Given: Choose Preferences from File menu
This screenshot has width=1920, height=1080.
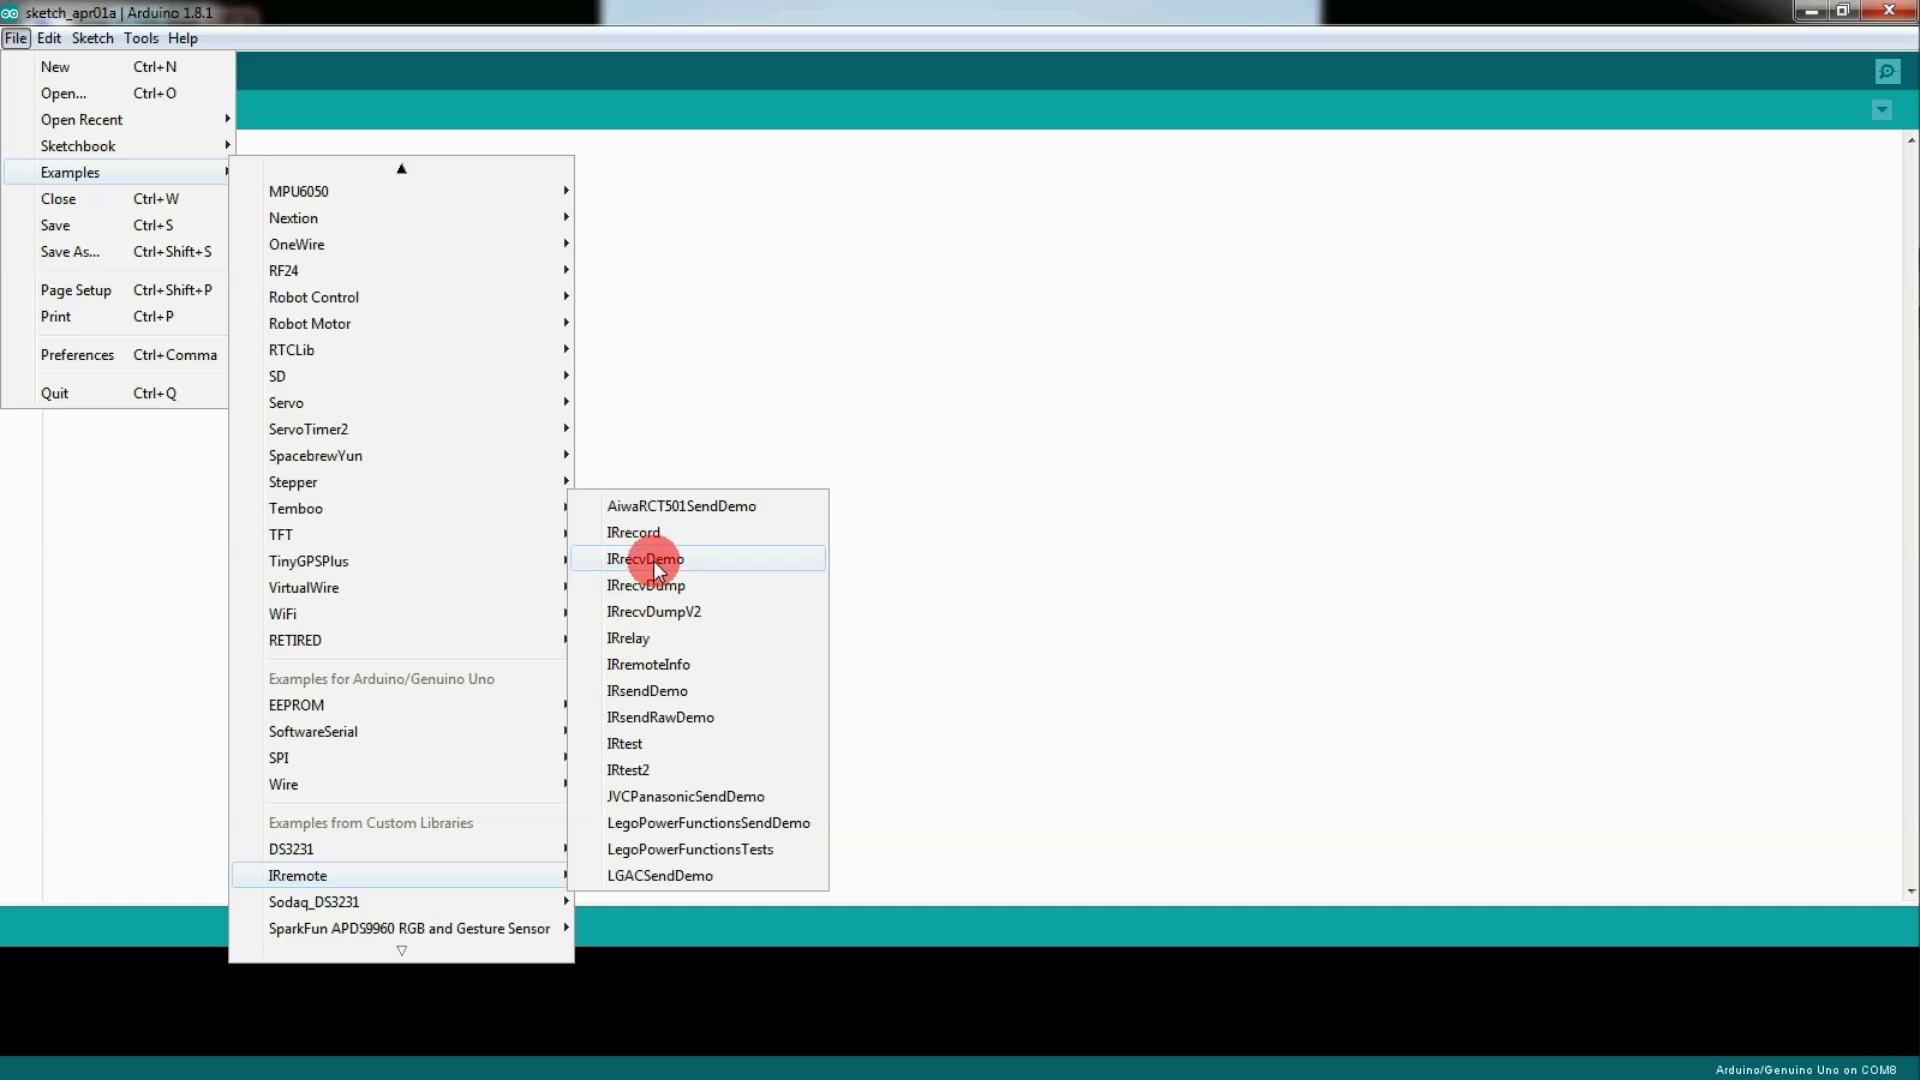Looking at the screenshot, I should click(77, 355).
